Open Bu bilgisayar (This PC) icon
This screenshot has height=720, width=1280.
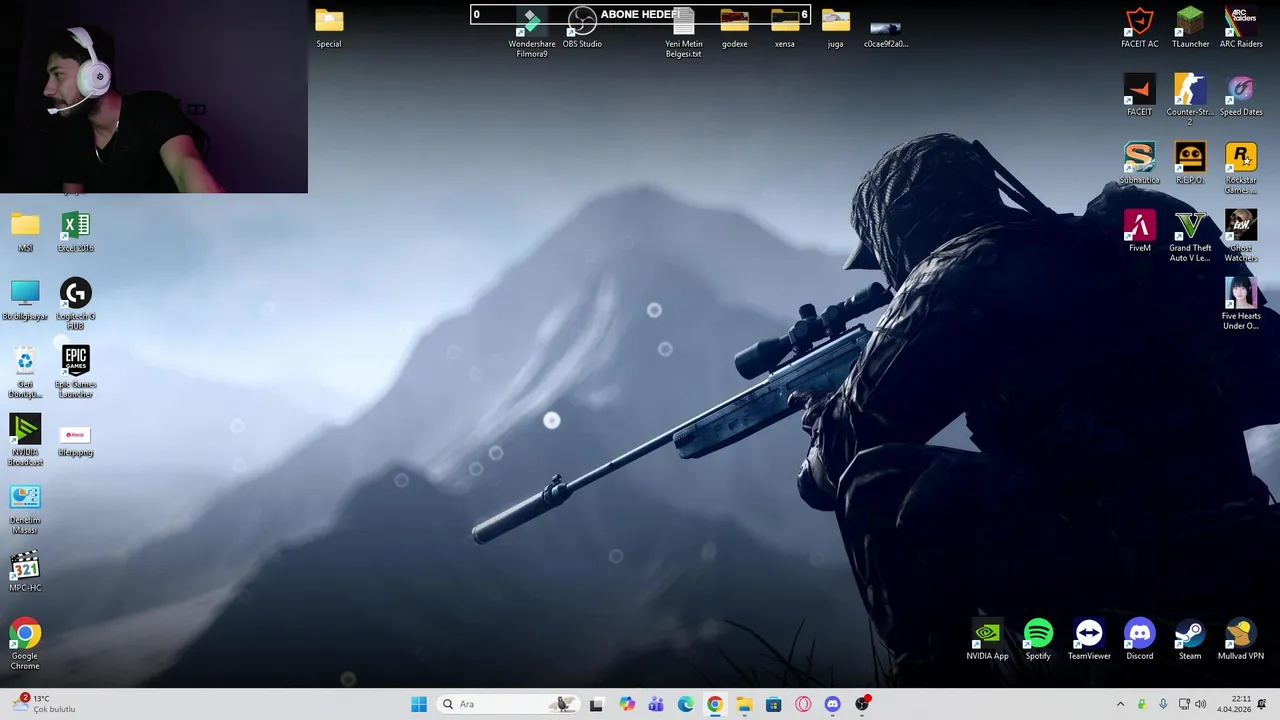pos(25,299)
